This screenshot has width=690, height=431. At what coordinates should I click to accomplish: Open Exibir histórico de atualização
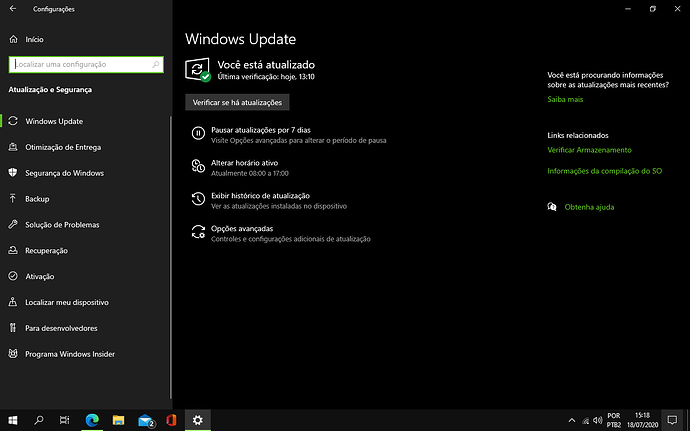(260, 195)
